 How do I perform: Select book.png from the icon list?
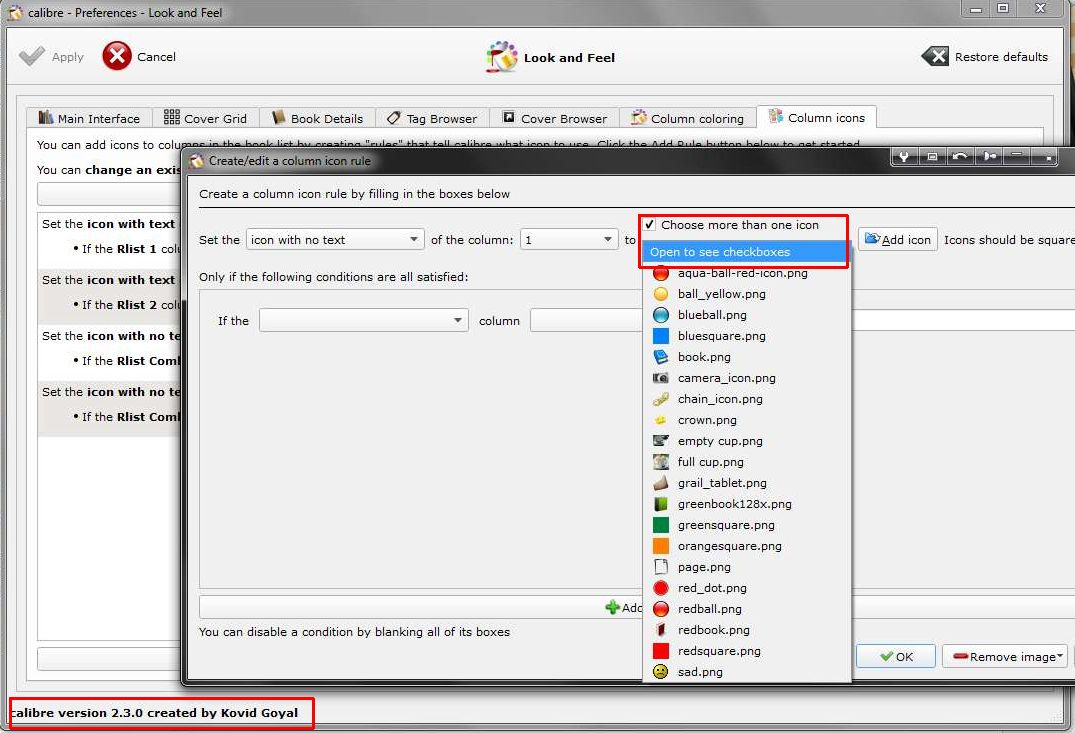pyautogui.click(x=746, y=357)
